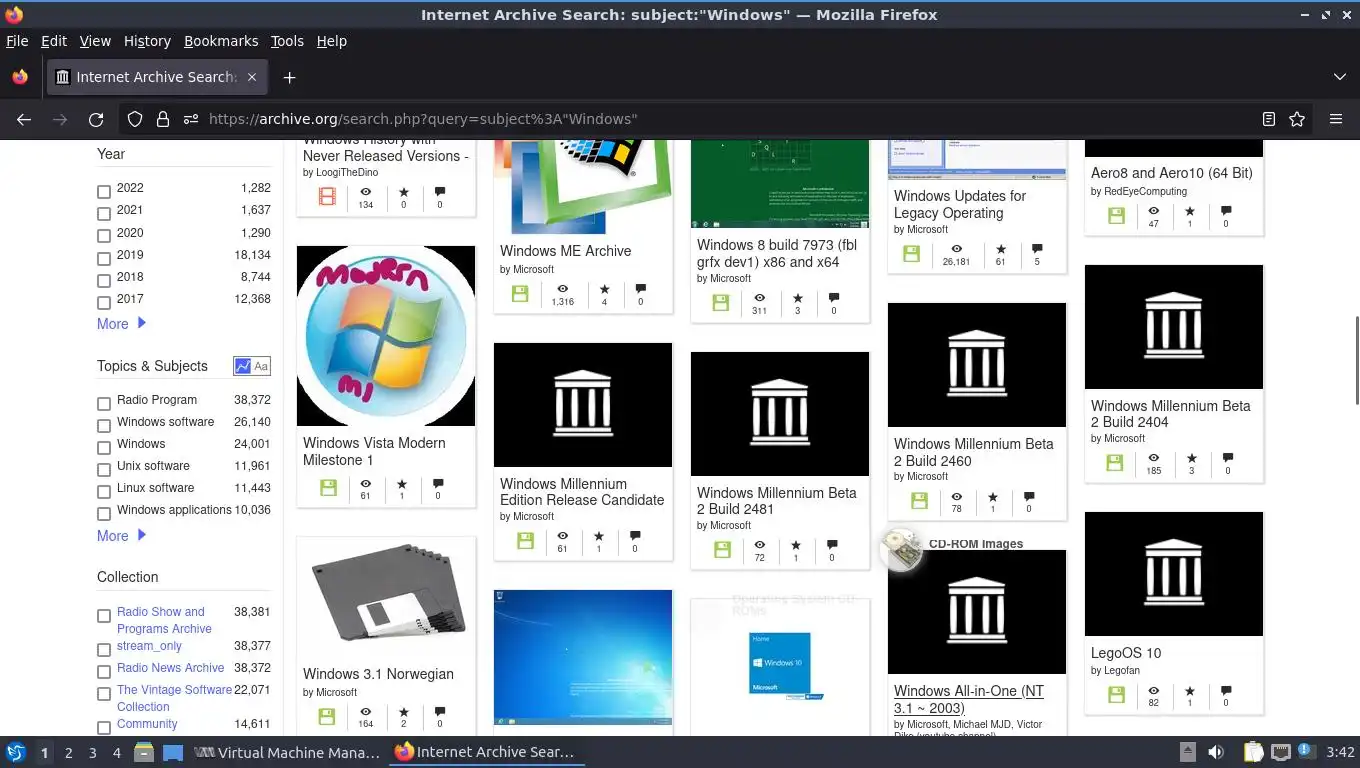Switch Topics list to chart sort icon
This screenshot has width=1360, height=768.
pyautogui.click(x=242, y=366)
